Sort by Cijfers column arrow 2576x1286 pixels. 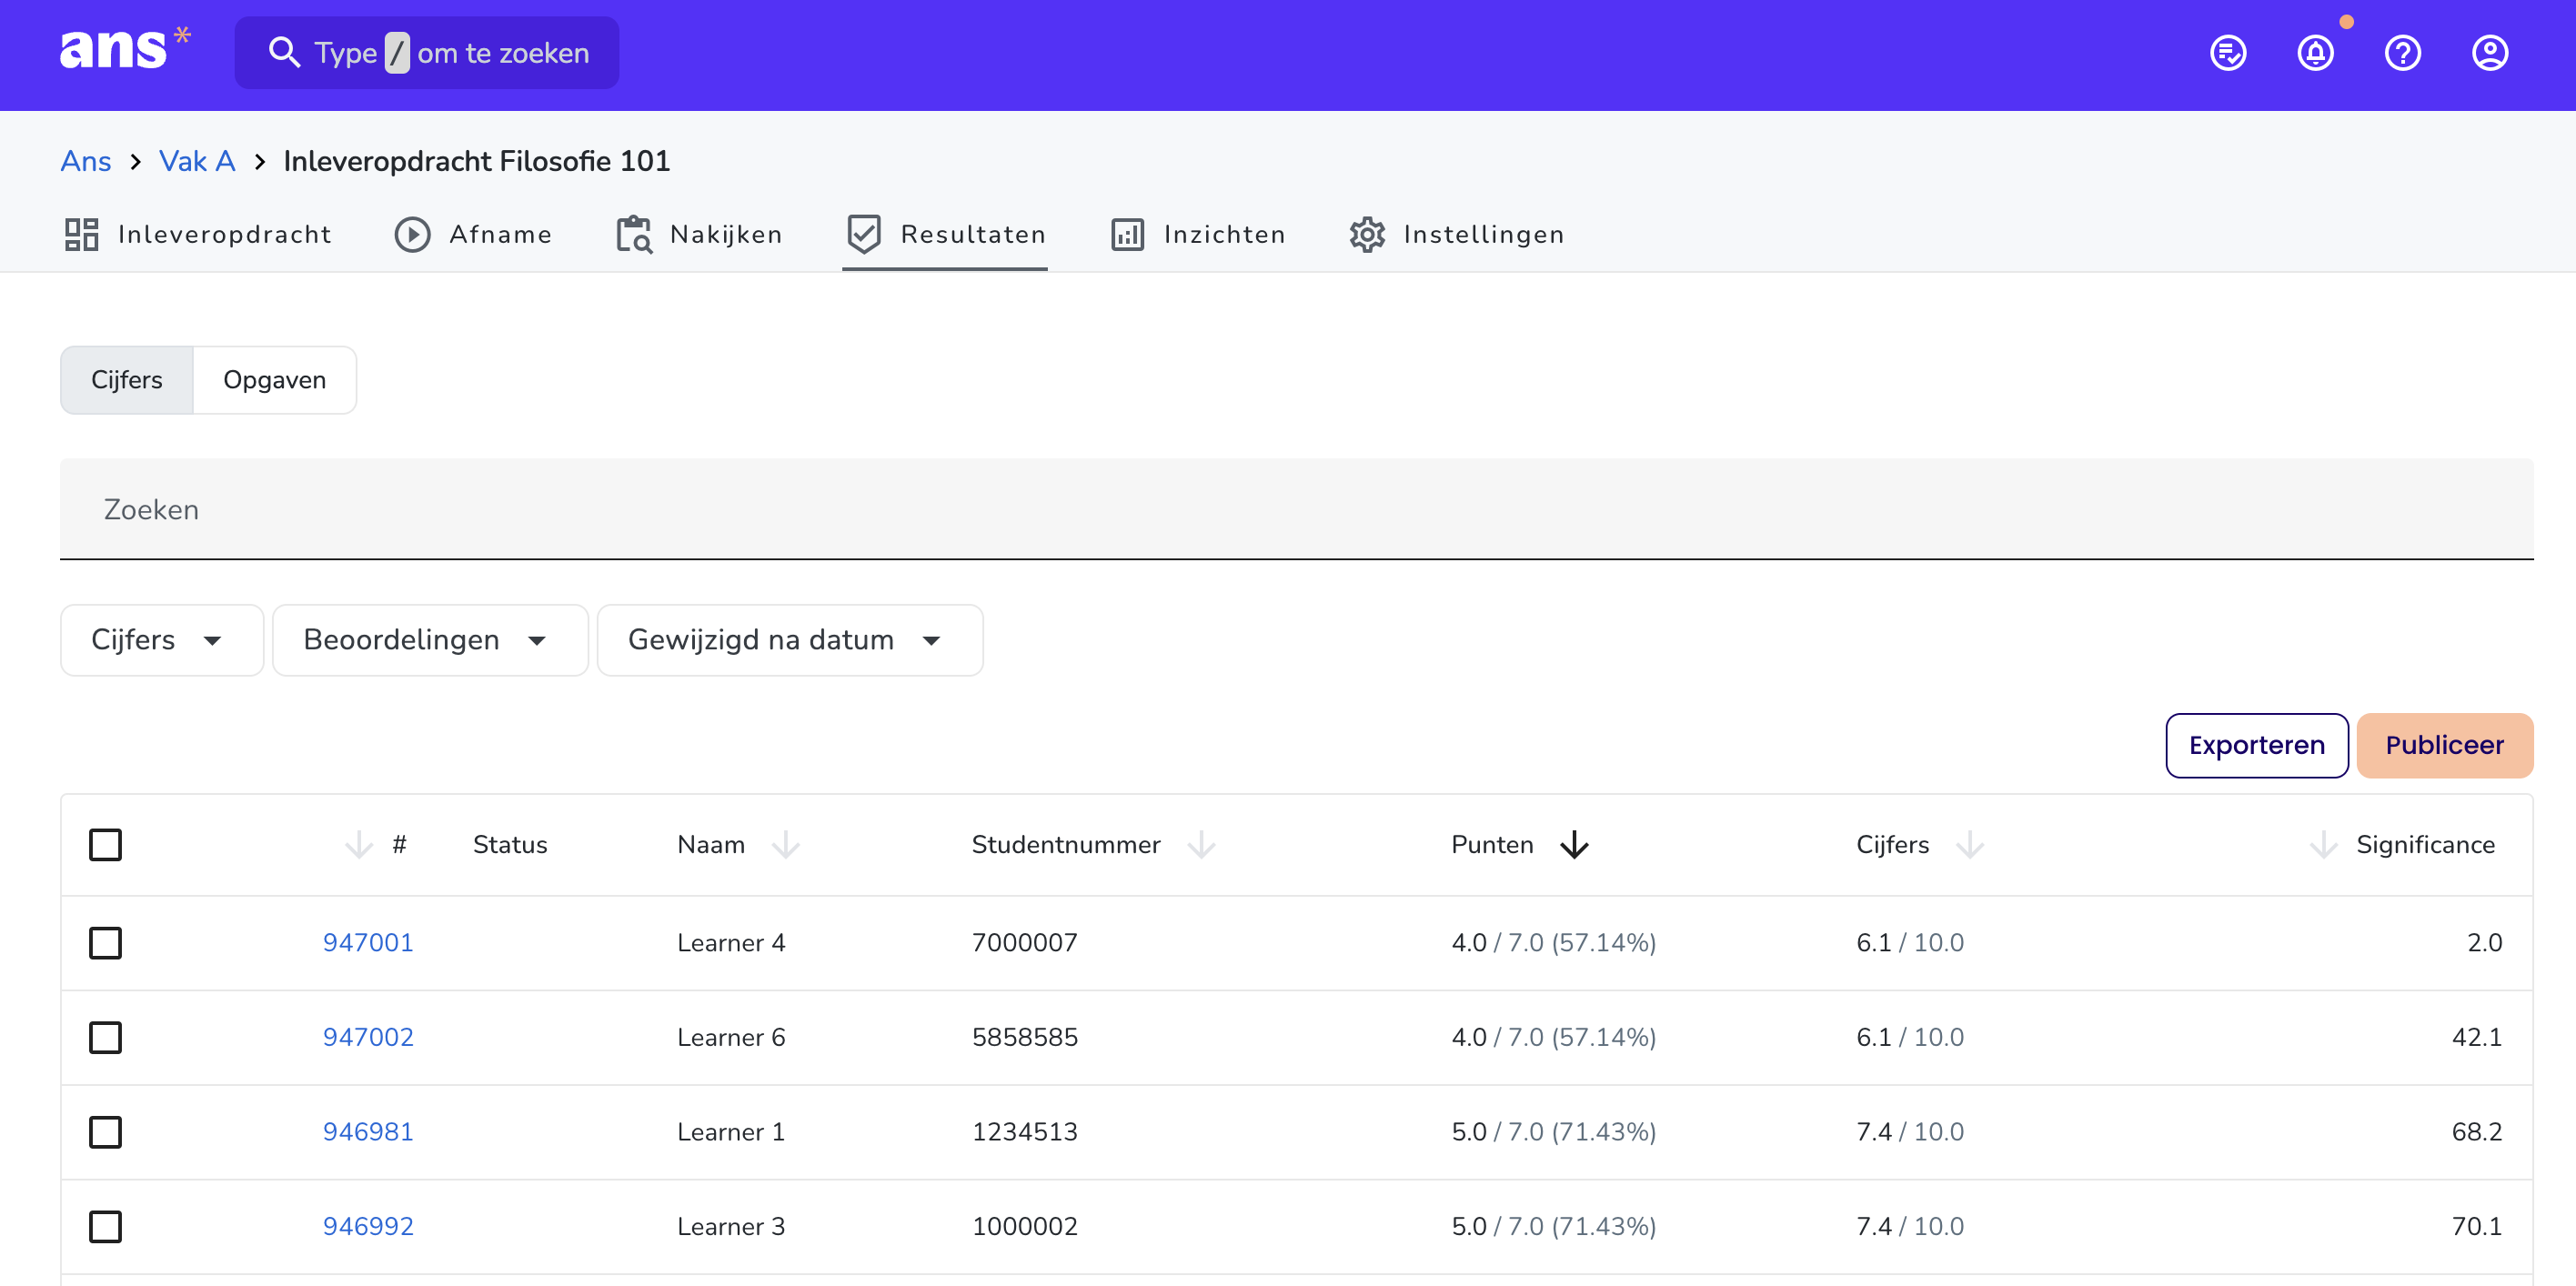(1969, 845)
